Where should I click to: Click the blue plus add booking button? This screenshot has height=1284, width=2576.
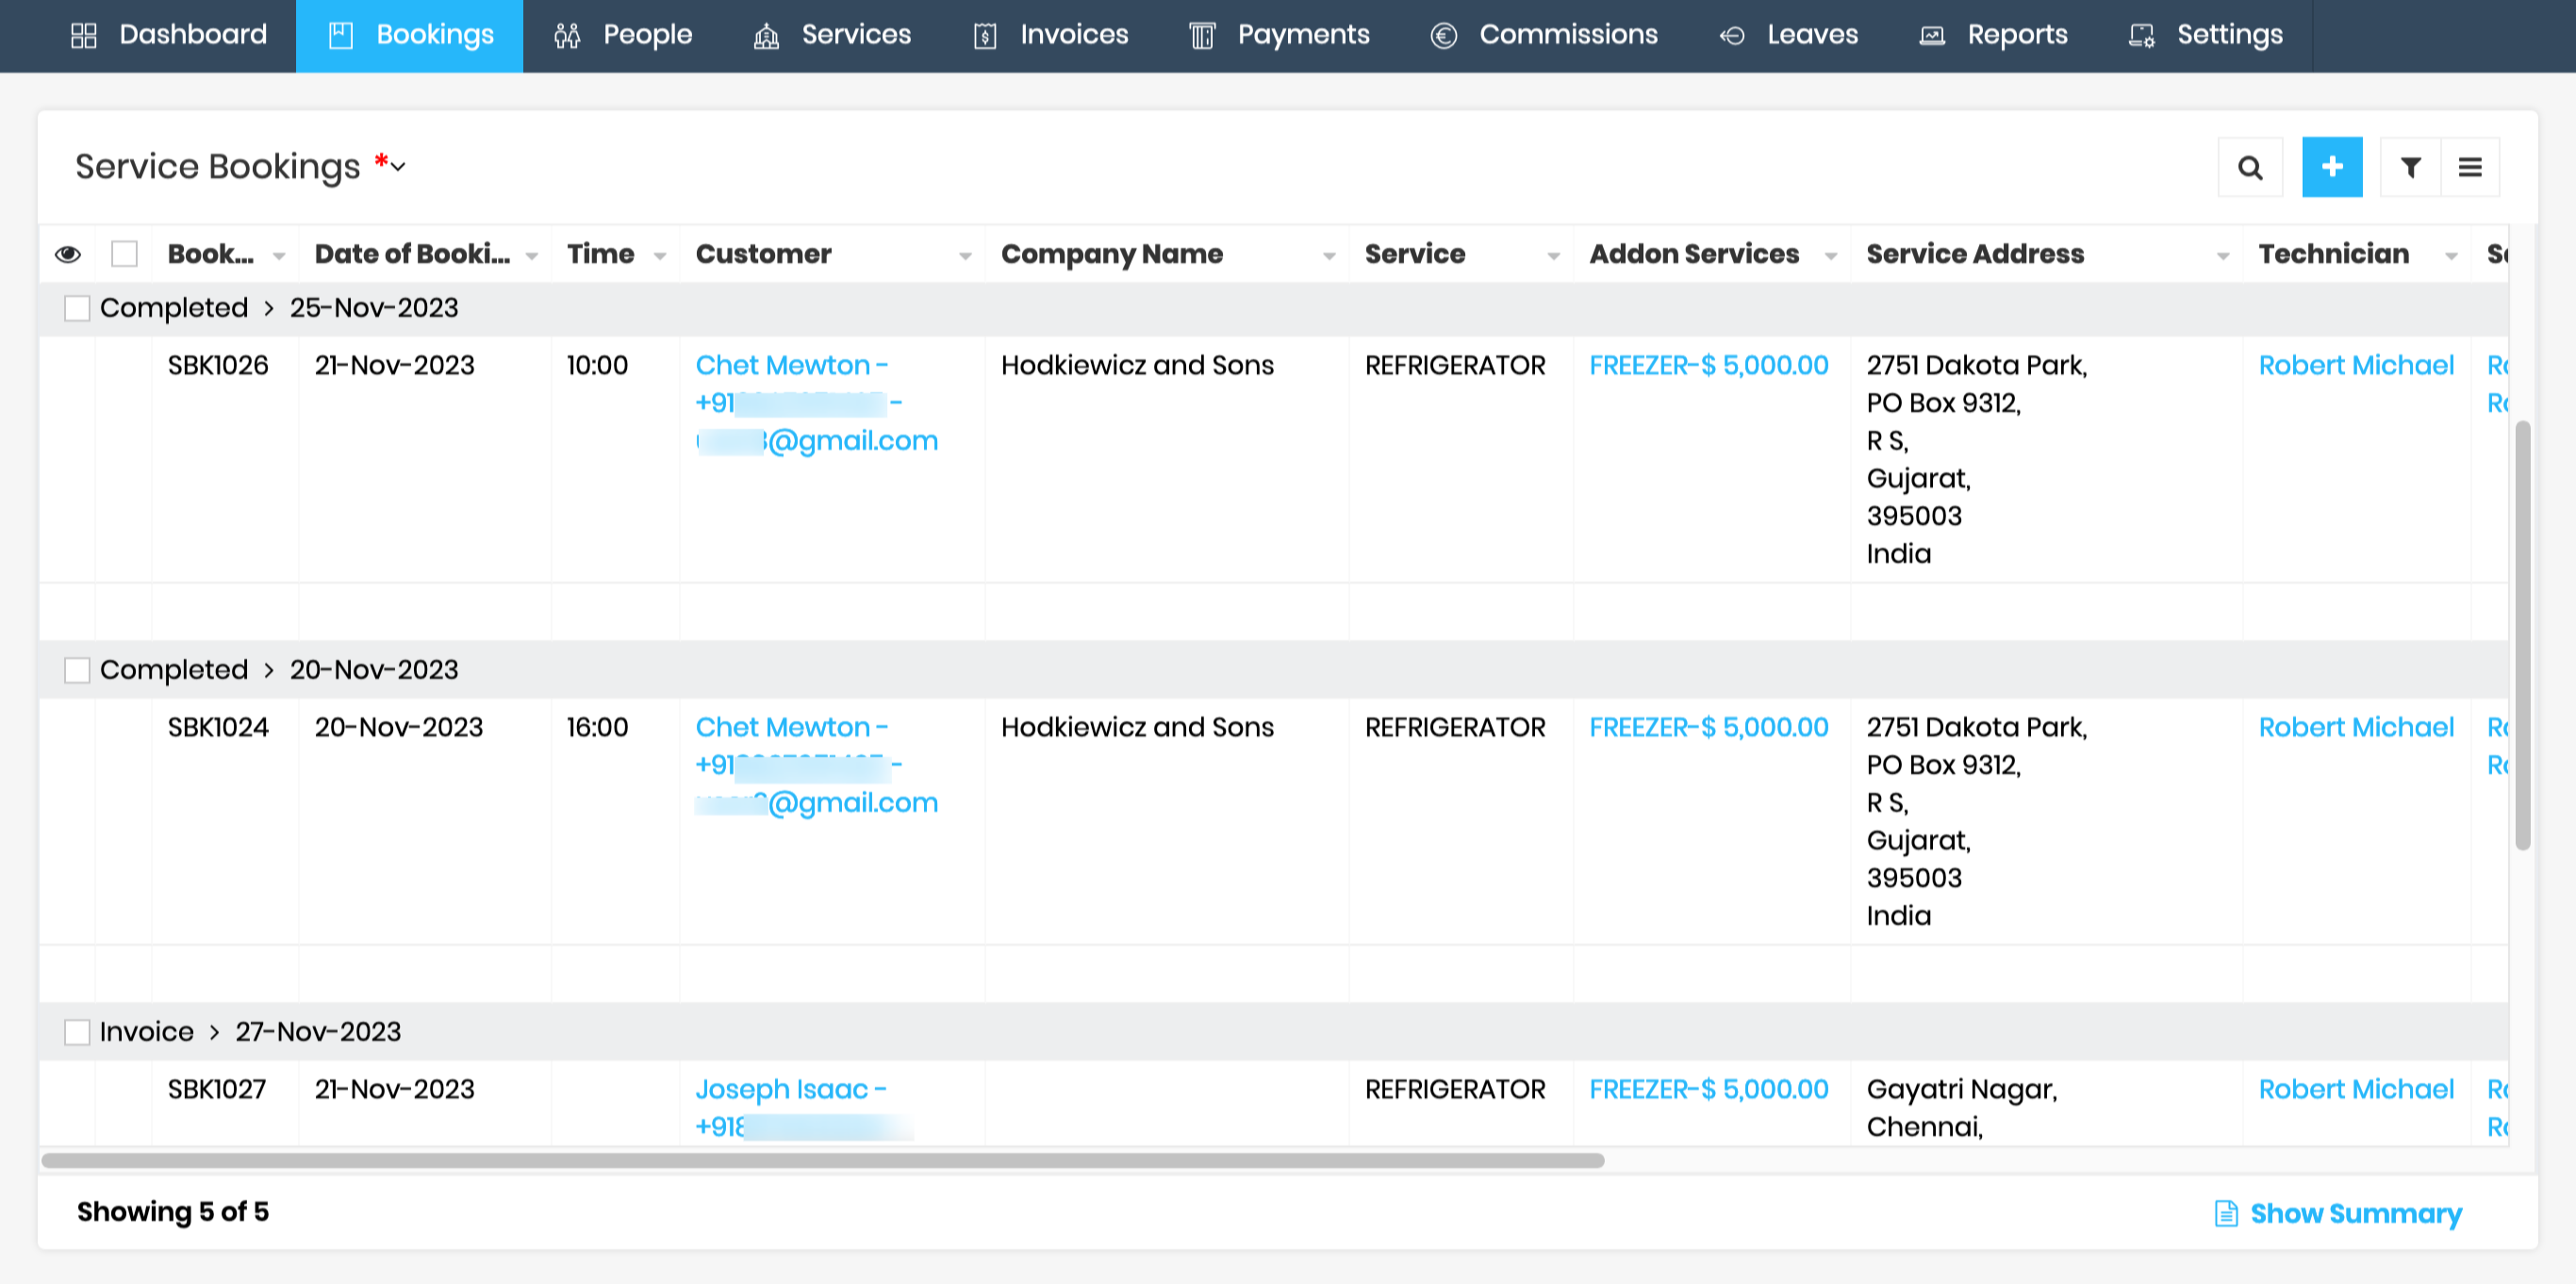click(x=2331, y=167)
